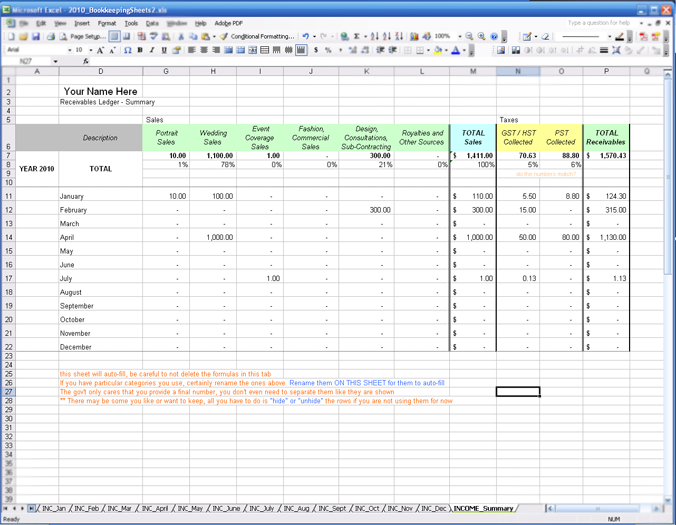
Task: Click the Convert to Adobe PDF icon
Action: coord(643,37)
